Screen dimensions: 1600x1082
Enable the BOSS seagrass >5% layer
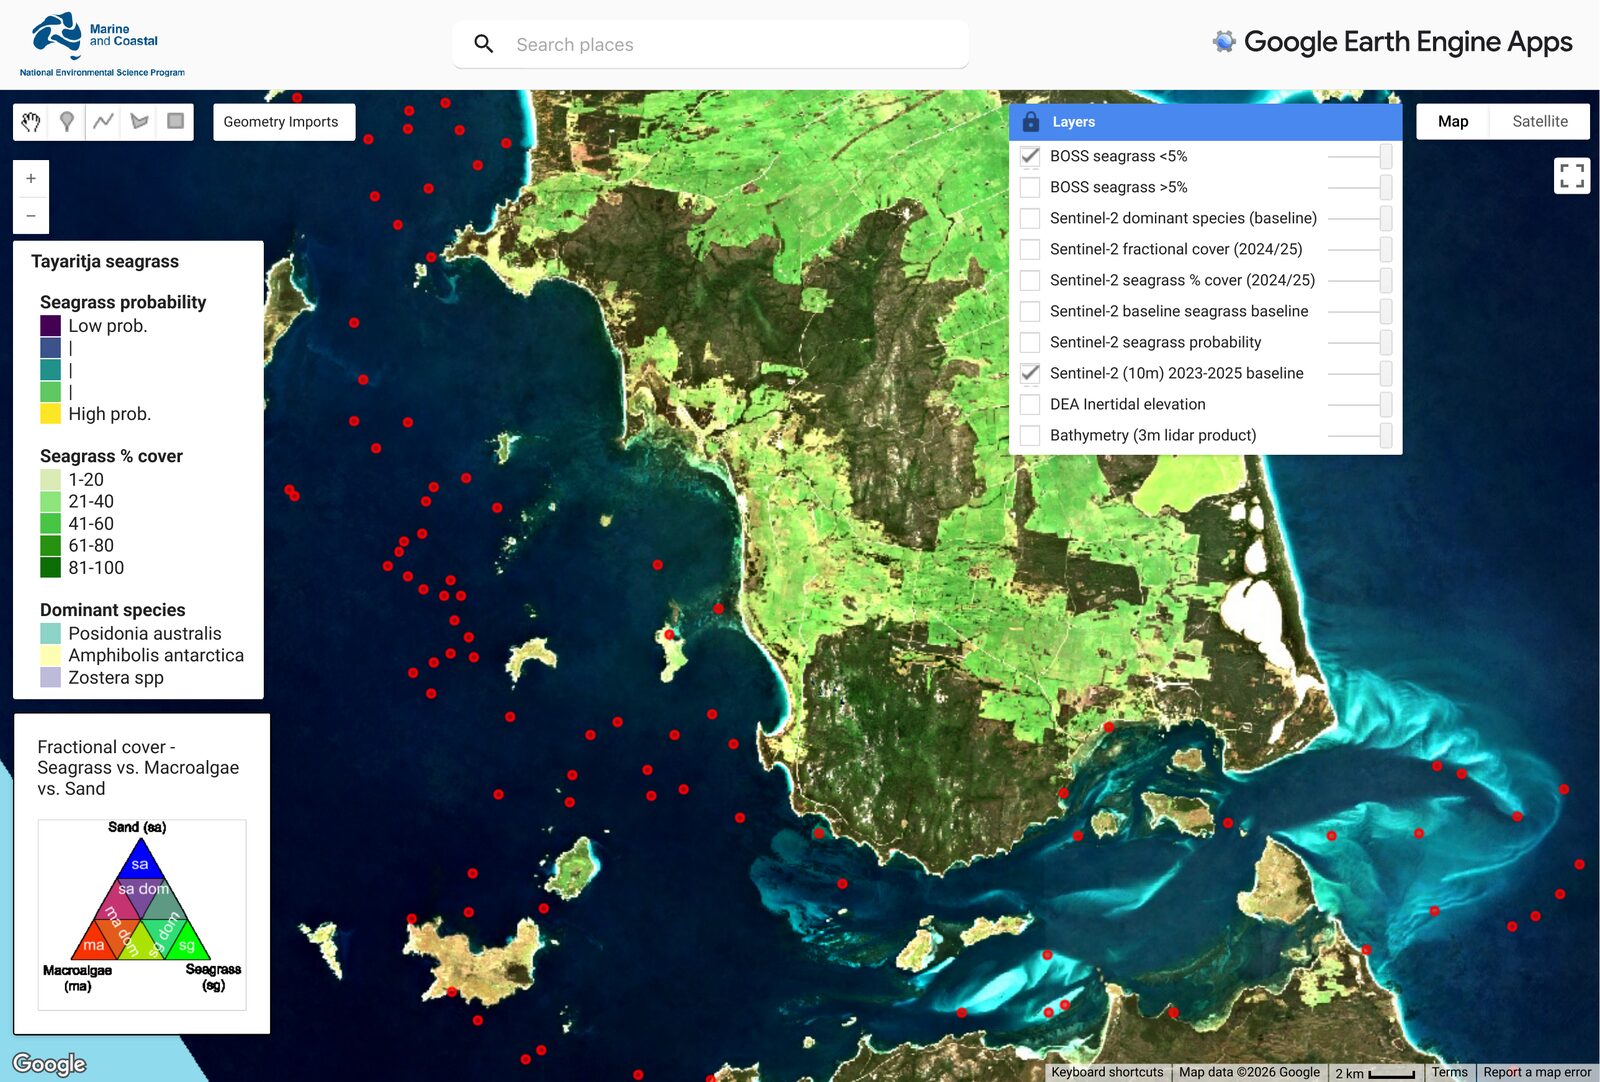(x=1030, y=187)
